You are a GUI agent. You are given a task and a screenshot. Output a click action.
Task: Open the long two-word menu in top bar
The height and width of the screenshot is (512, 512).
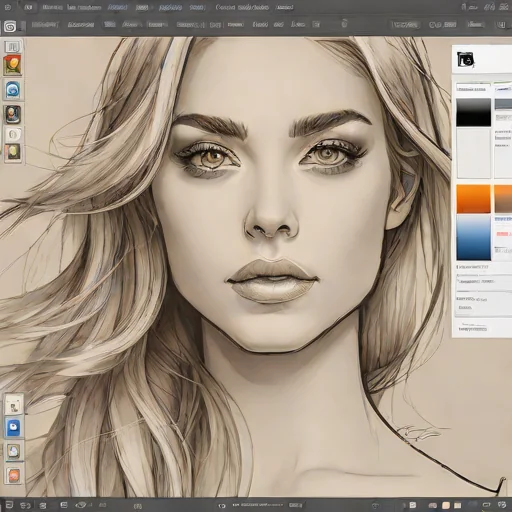tap(242, 7)
